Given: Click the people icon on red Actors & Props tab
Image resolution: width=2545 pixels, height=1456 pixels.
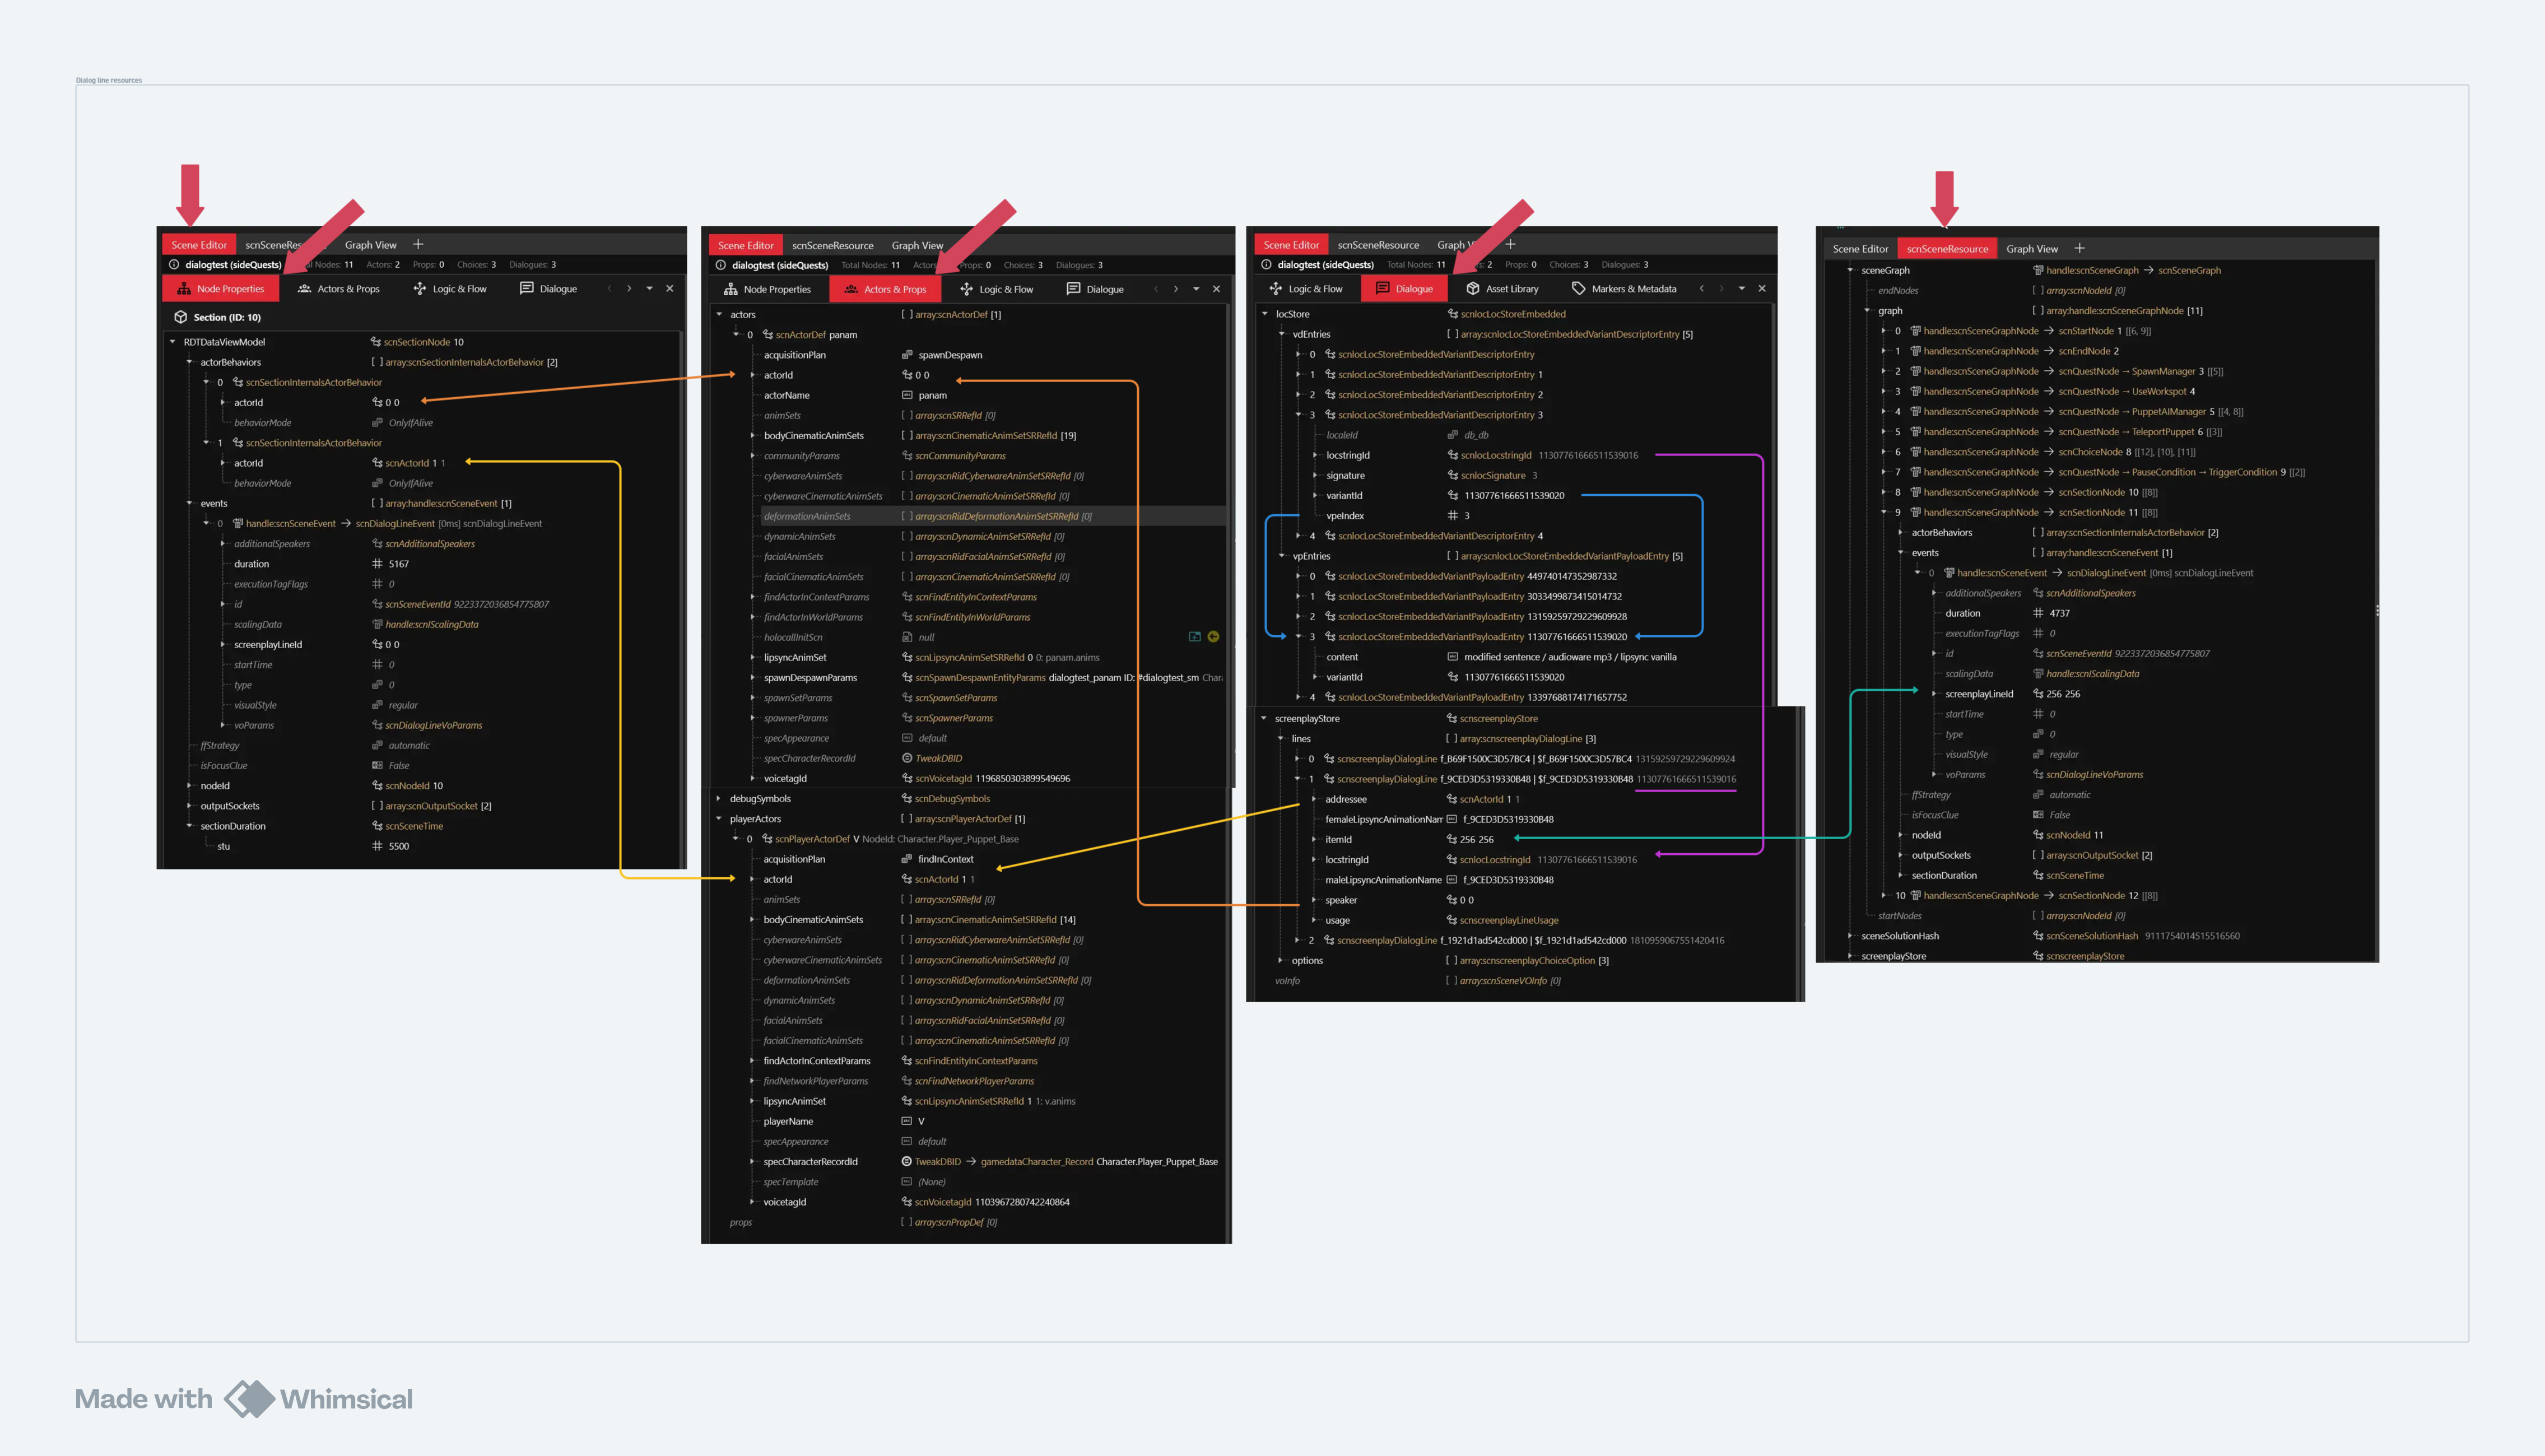Looking at the screenshot, I should click(850, 289).
